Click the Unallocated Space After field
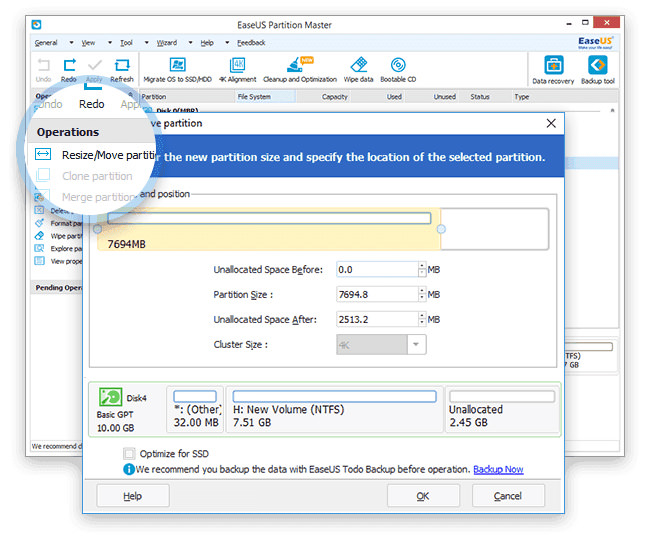 pyautogui.click(x=377, y=319)
